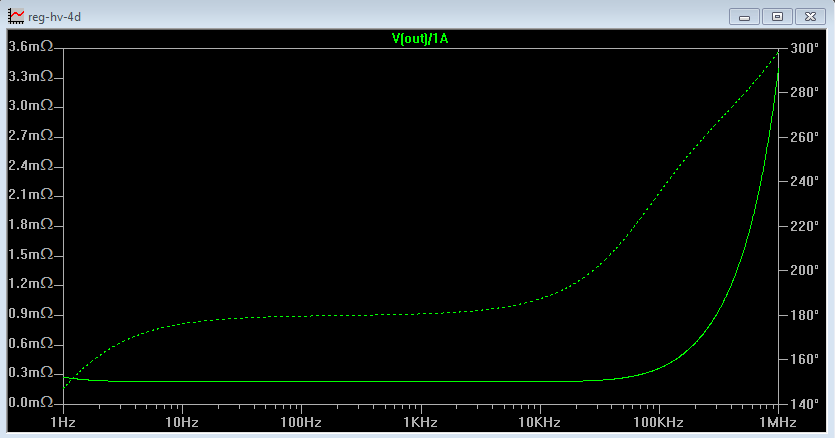The image size is (835, 438).
Task: Click the 140° phase axis label
Action: (x=805, y=404)
